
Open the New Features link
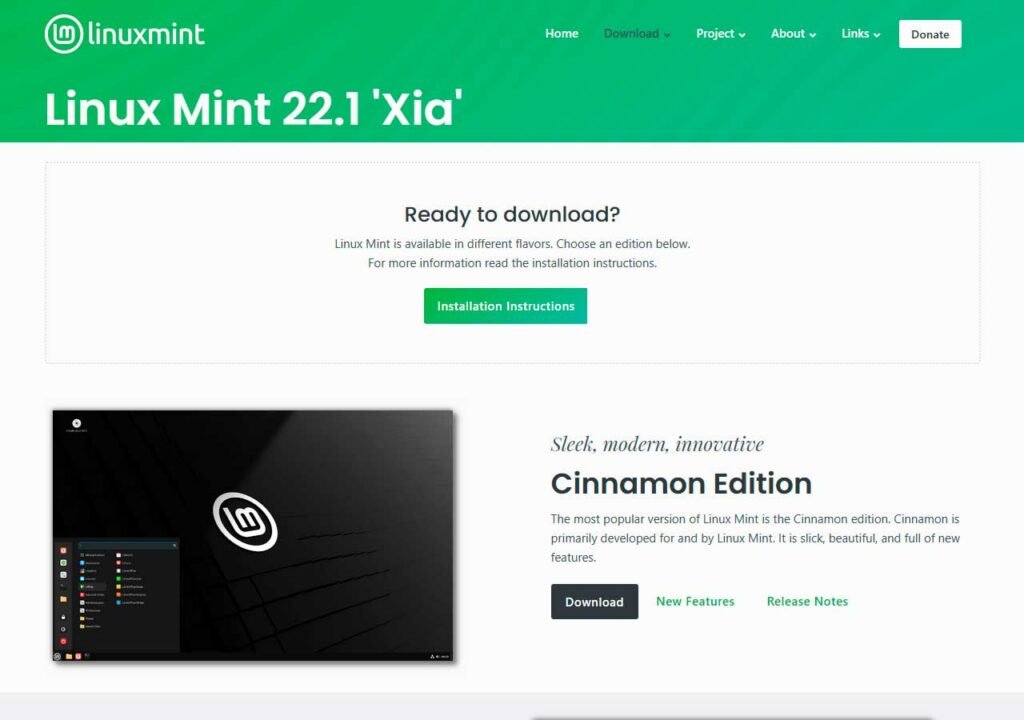click(695, 601)
